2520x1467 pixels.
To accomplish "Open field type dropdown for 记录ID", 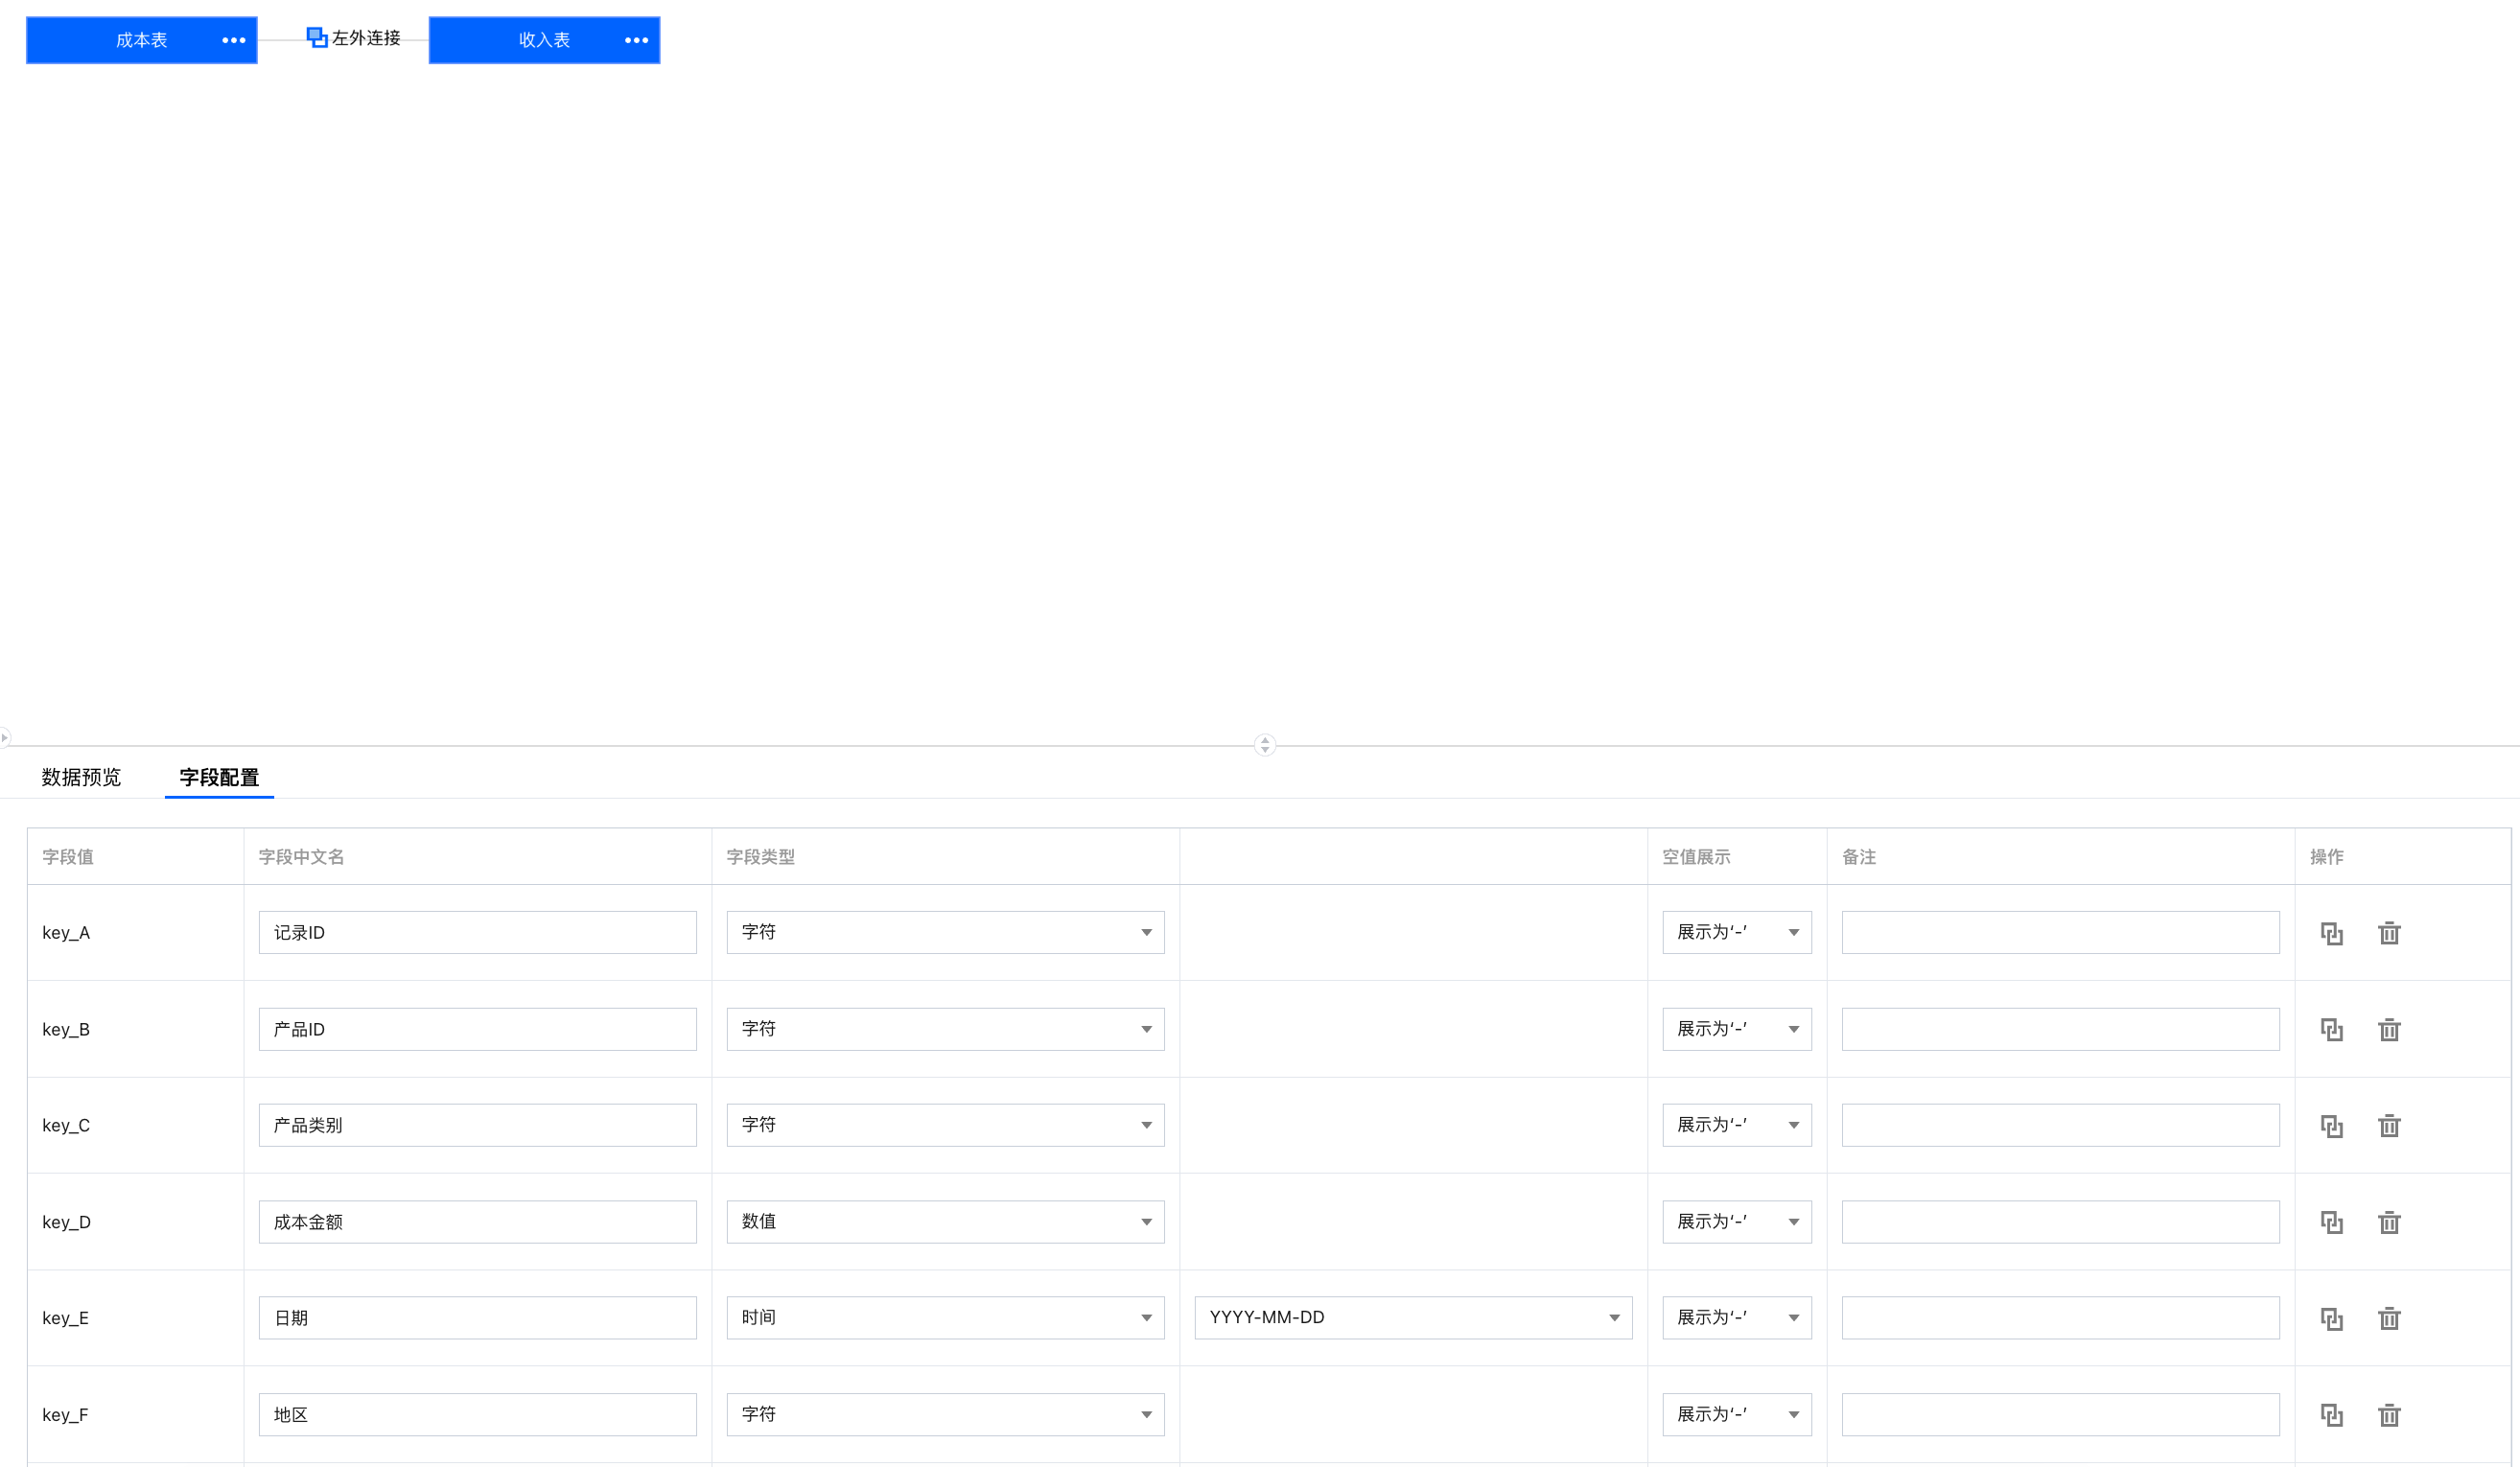I will coord(945,932).
